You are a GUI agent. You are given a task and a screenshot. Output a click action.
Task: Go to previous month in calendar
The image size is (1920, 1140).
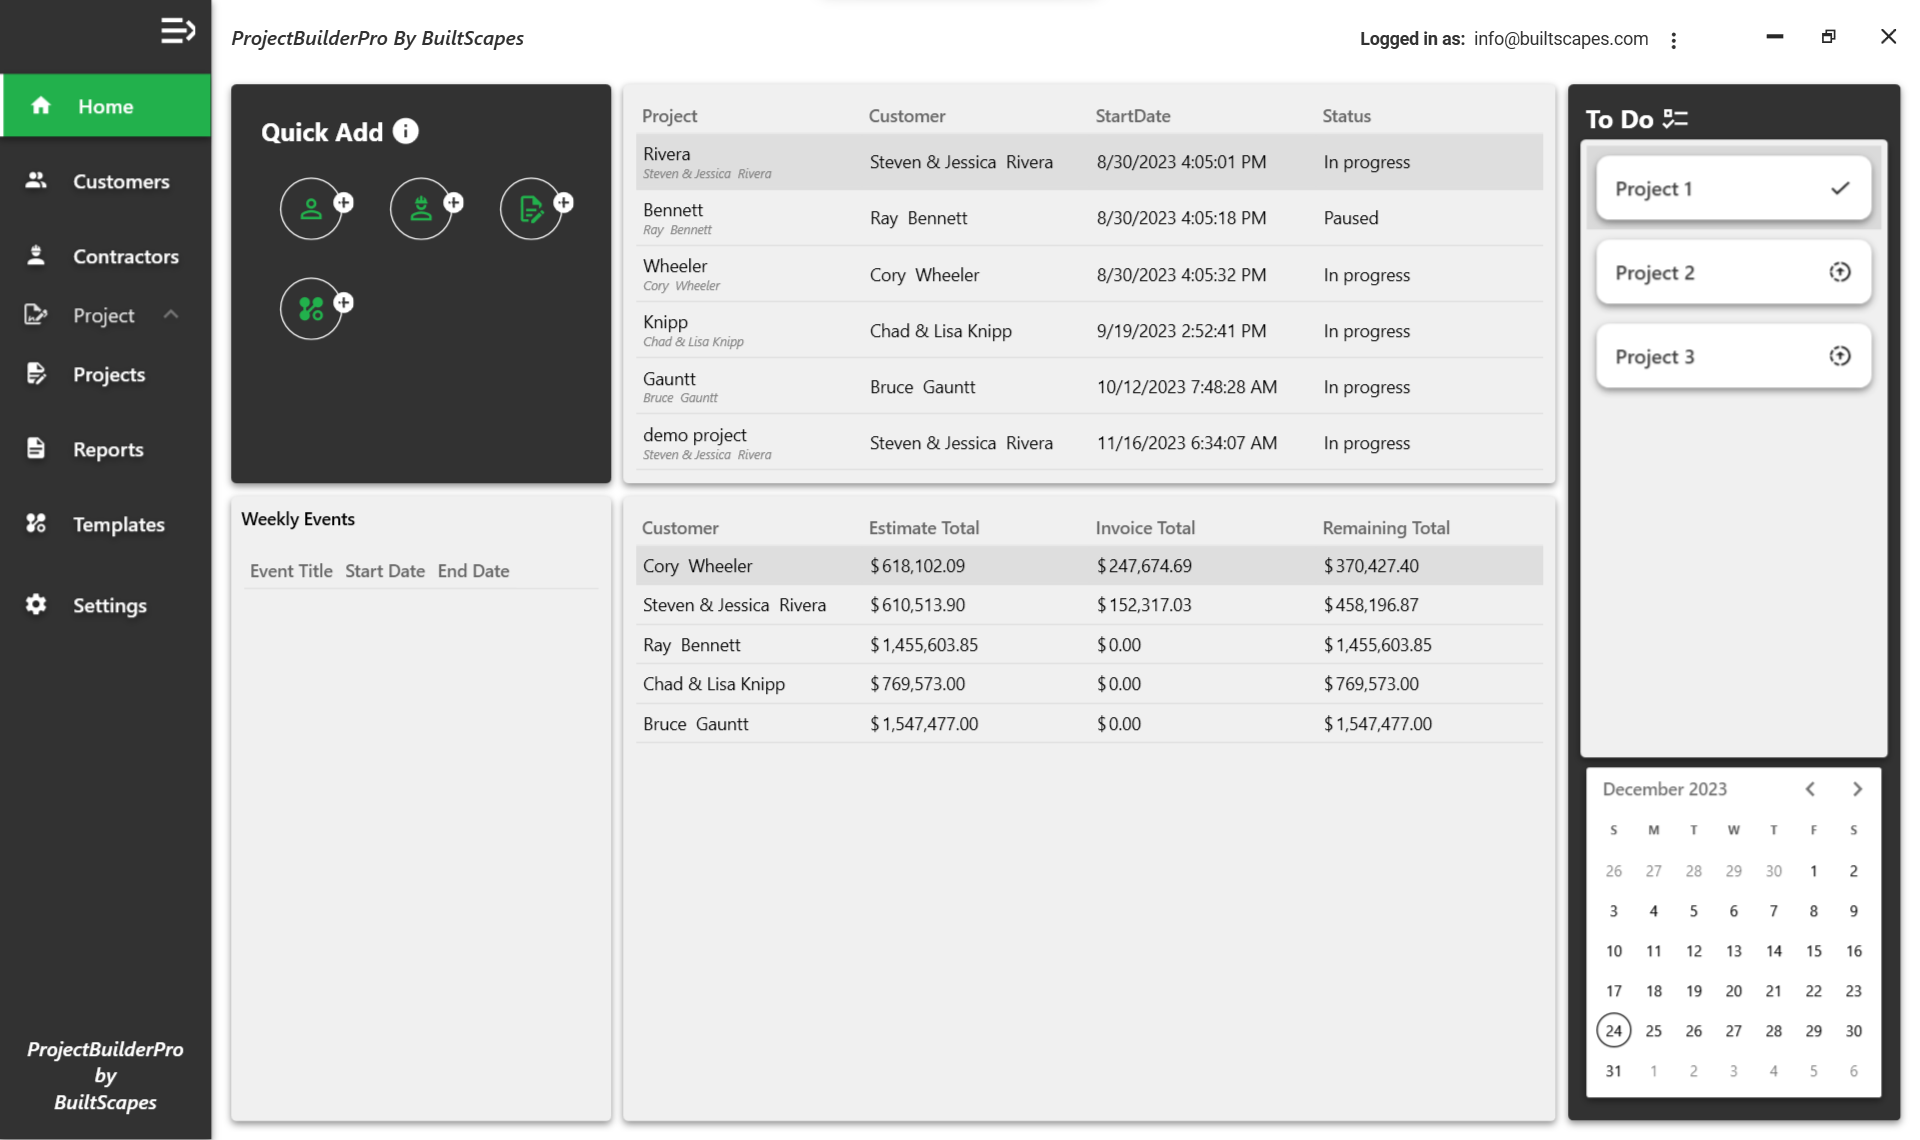point(1810,789)
